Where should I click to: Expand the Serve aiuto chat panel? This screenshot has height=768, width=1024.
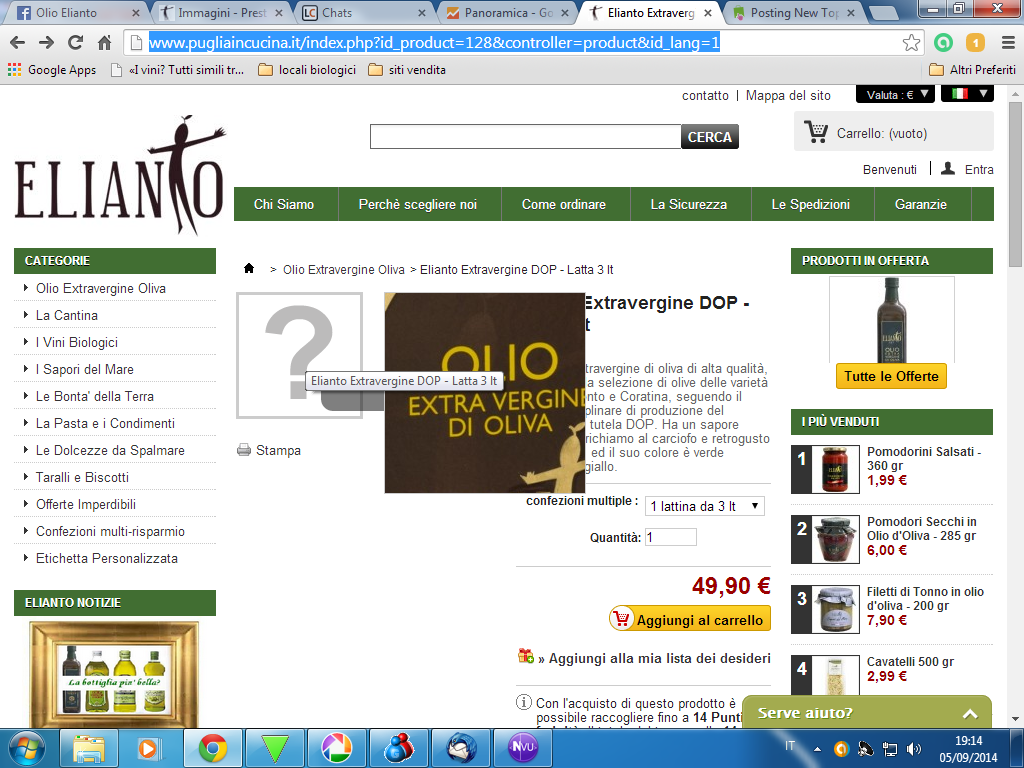[867, 712]
